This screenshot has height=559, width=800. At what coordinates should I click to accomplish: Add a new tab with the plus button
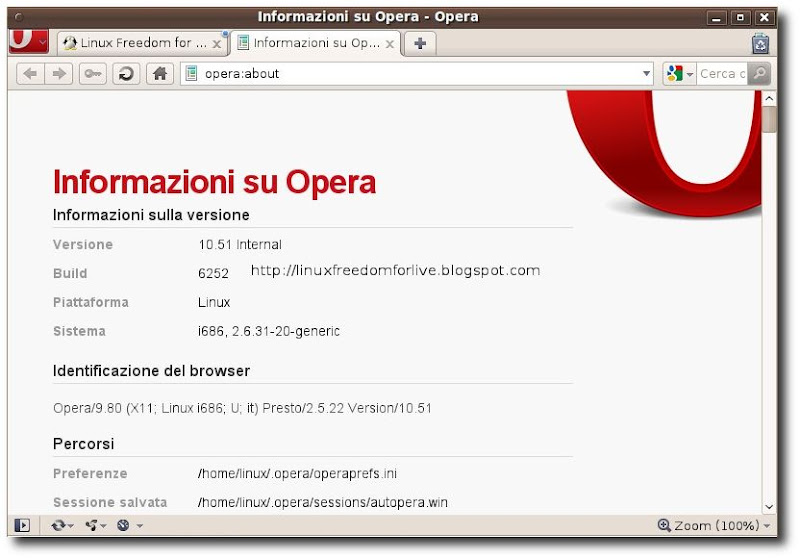(420, 43)
